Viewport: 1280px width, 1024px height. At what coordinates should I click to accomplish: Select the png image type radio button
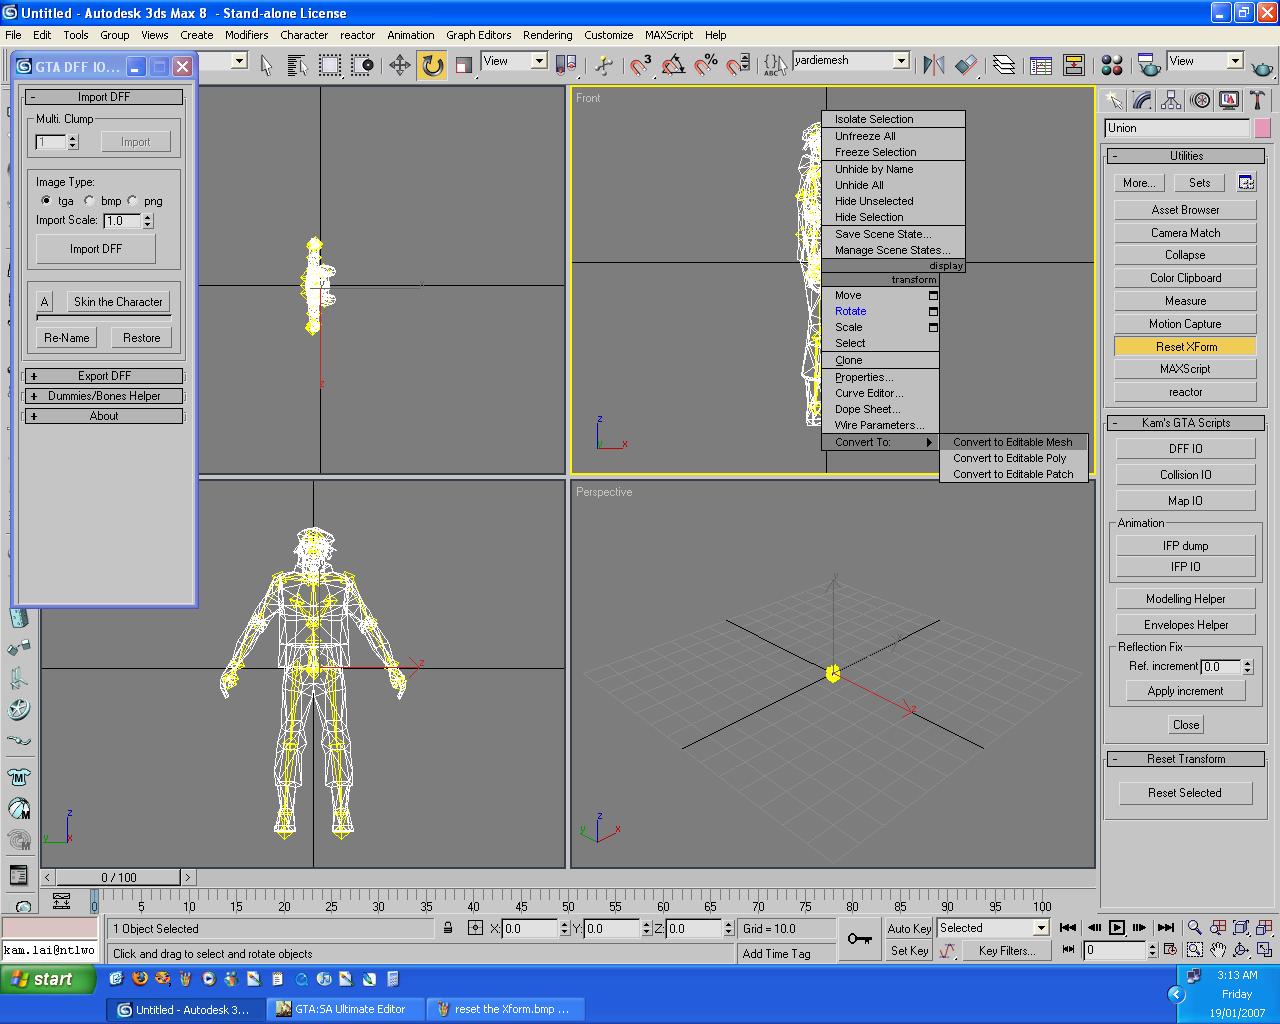[x=133, y=201]
